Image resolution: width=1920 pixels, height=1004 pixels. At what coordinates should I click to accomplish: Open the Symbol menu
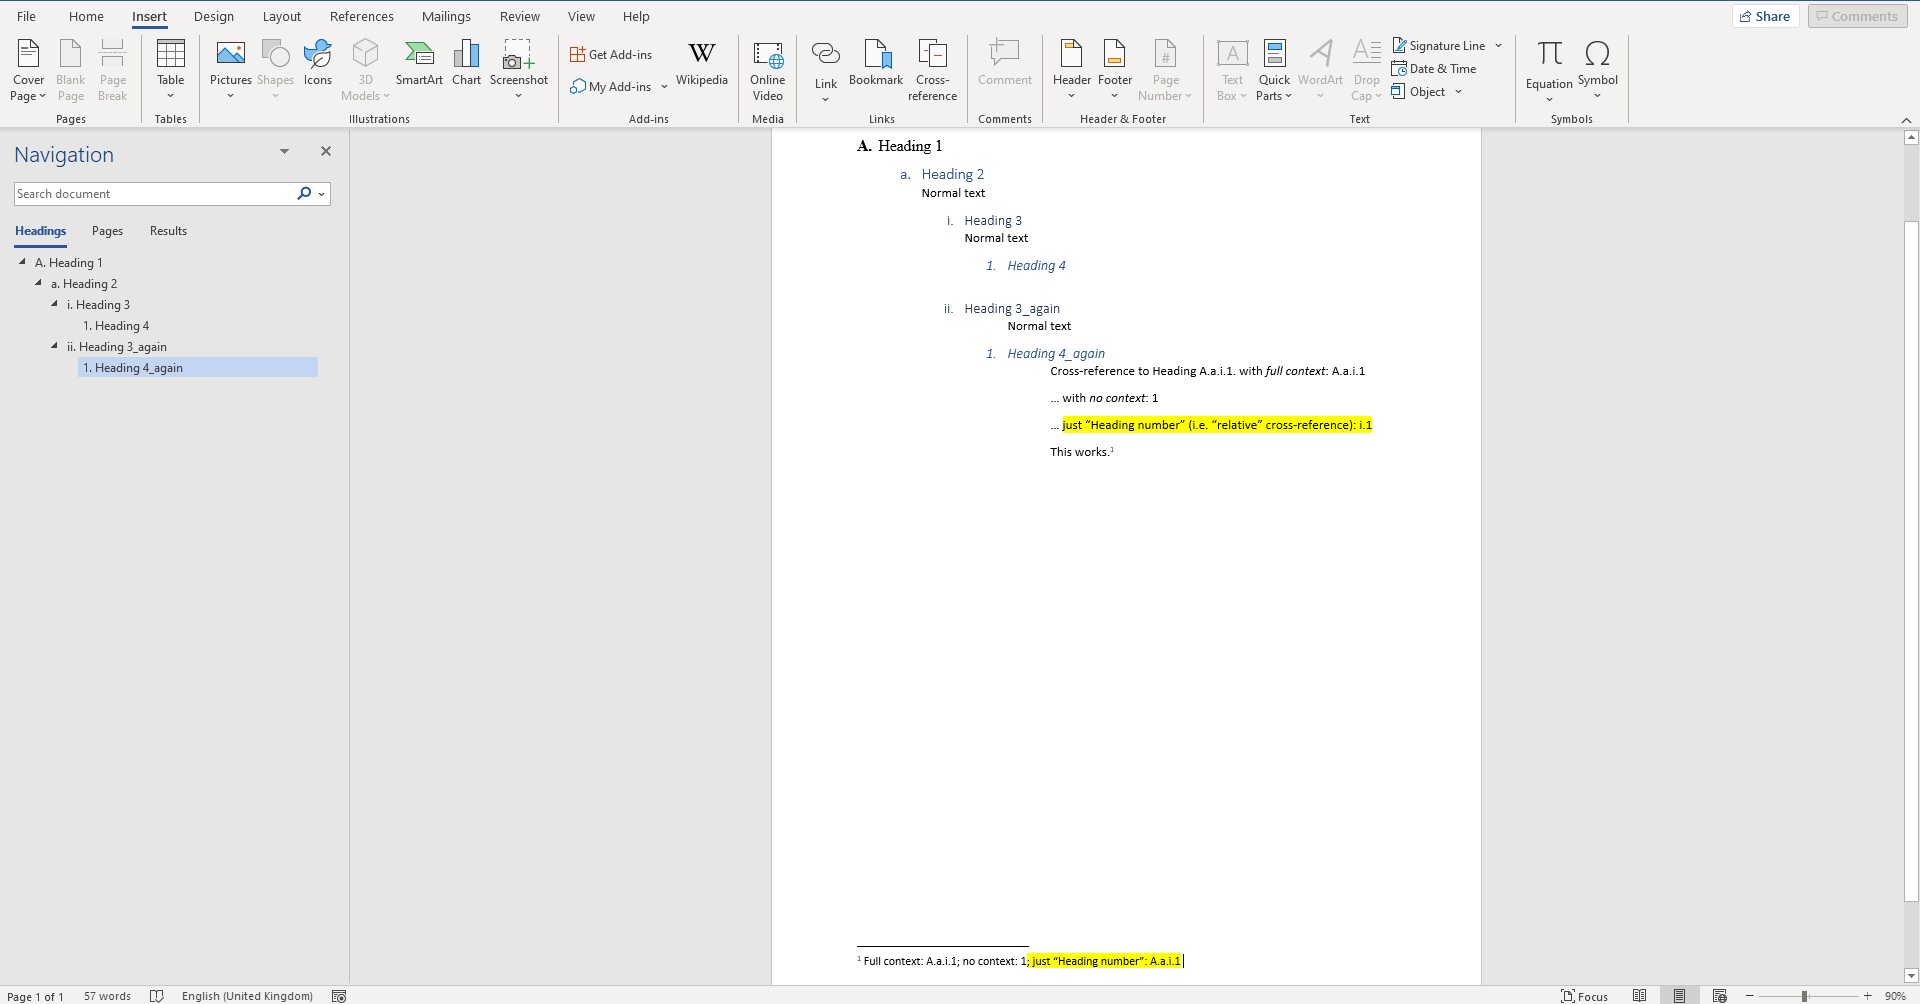coord(1598,70)
